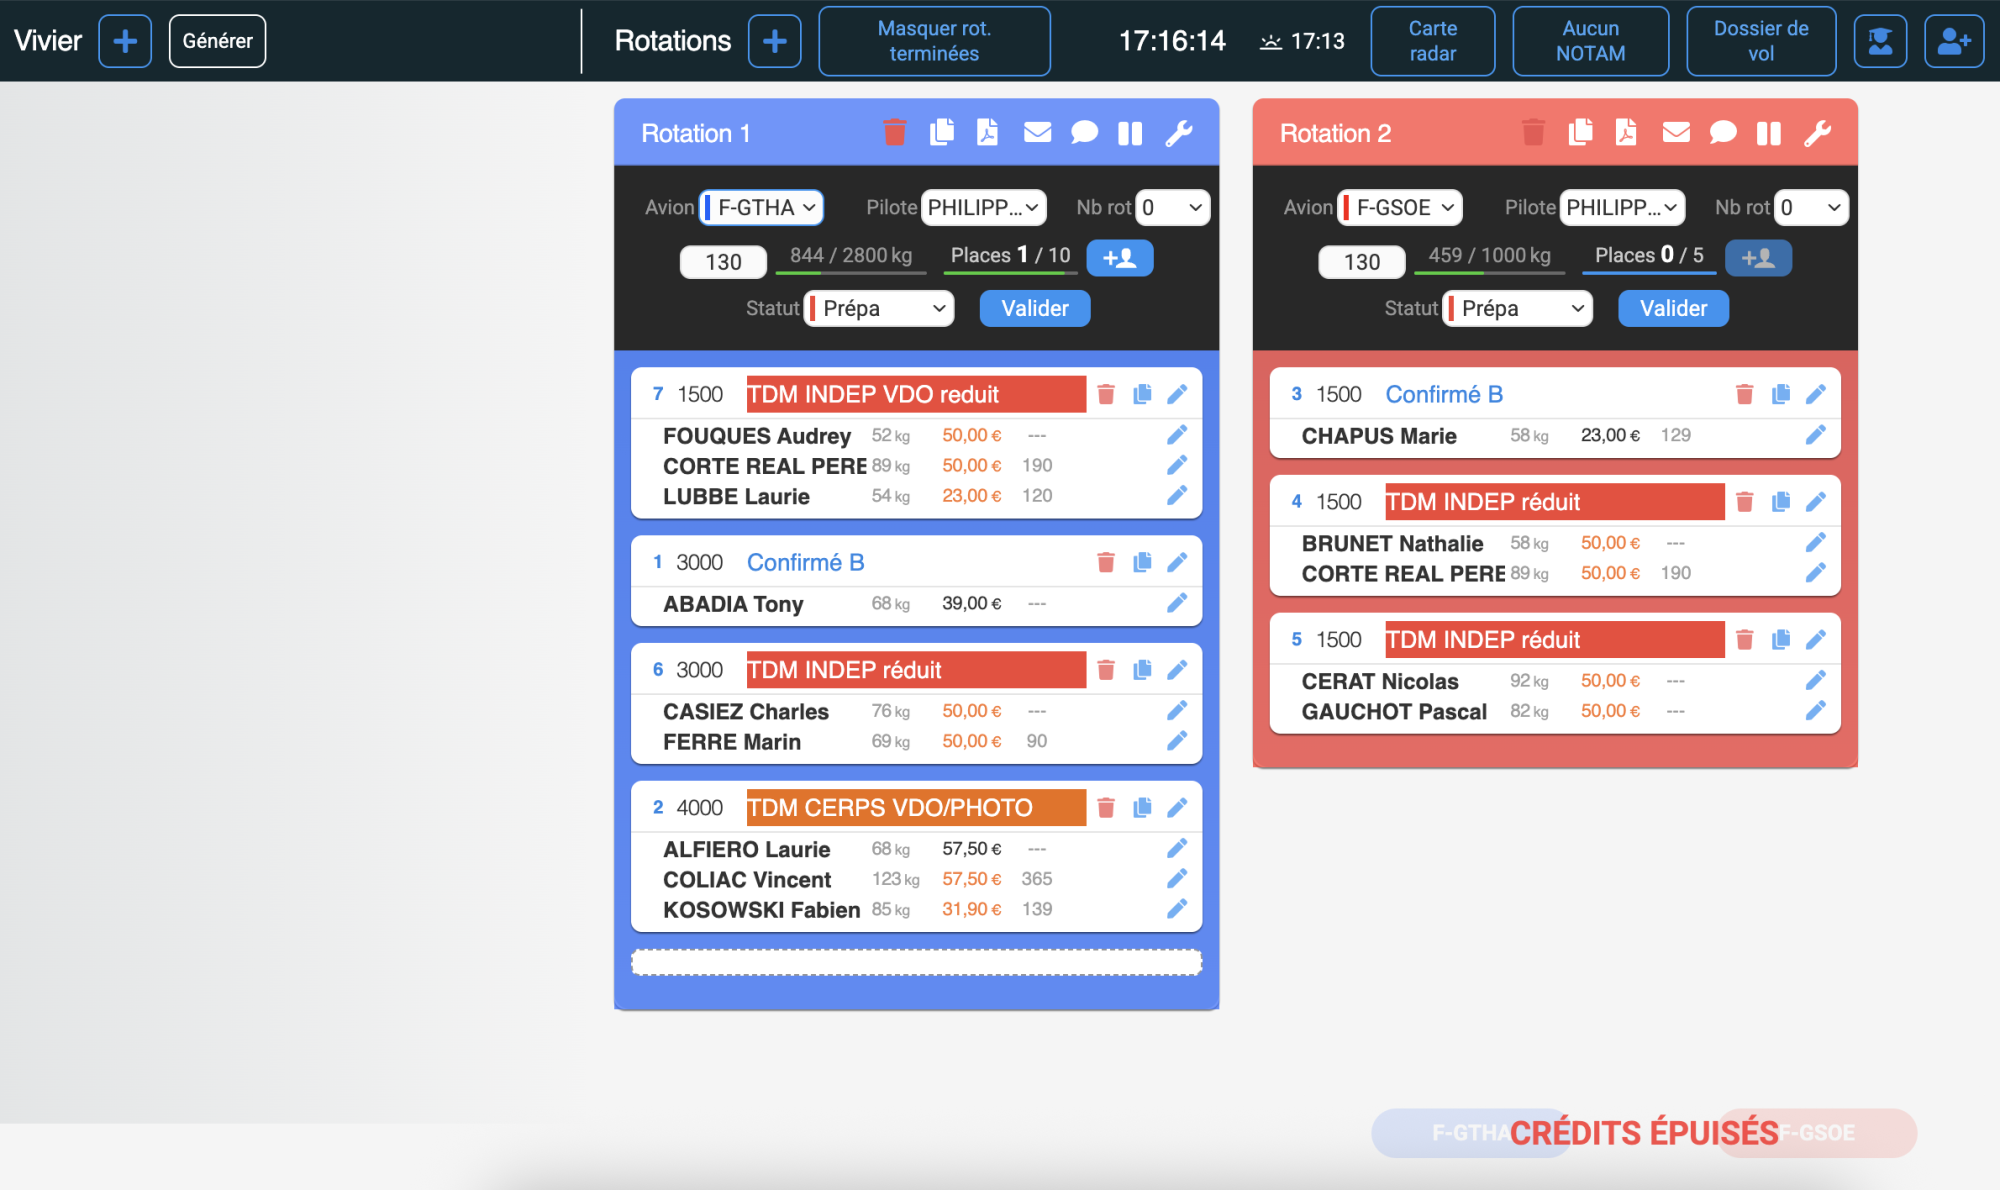Image resolution: width=2000 pixels, height=1190 pixels.
Task: Click the Générer button
Action: (x=217, y=41)
